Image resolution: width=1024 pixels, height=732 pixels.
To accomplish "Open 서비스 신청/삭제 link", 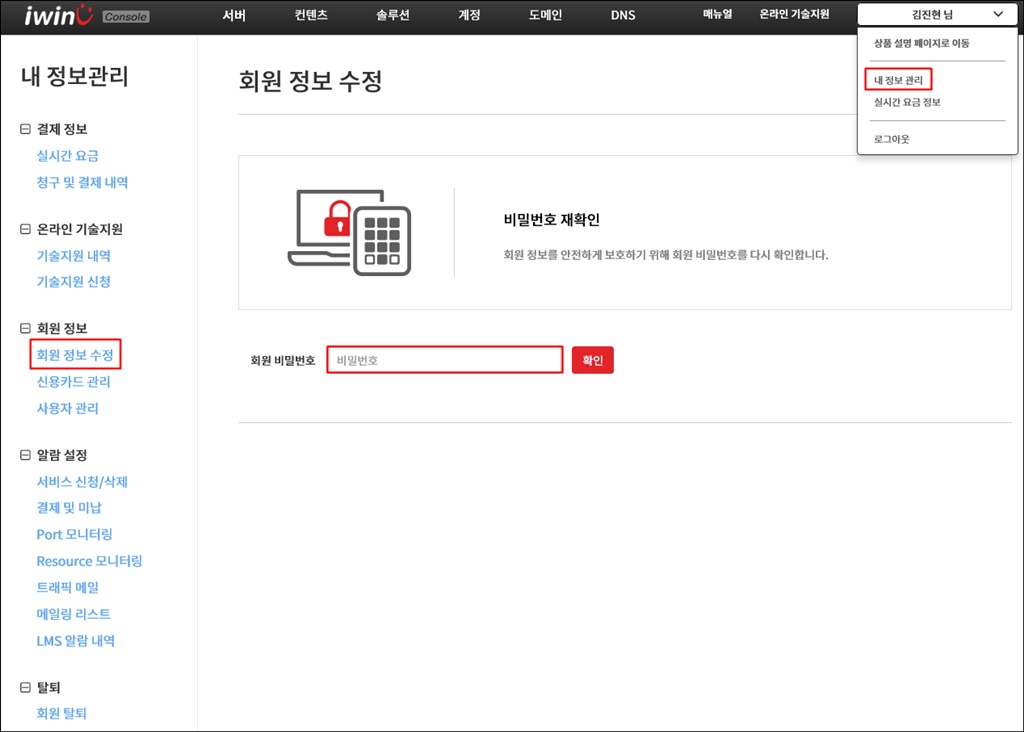I will 82,482.
